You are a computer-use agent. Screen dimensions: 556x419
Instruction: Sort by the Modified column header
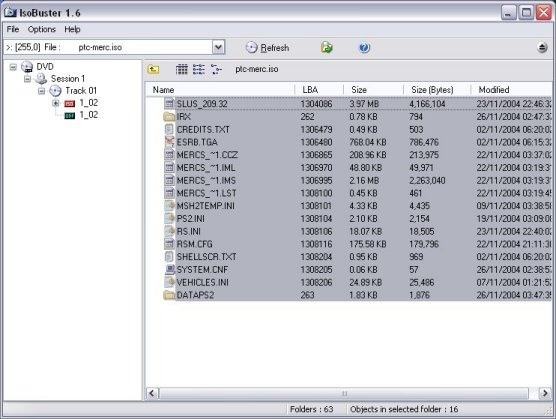pos(511,90)
